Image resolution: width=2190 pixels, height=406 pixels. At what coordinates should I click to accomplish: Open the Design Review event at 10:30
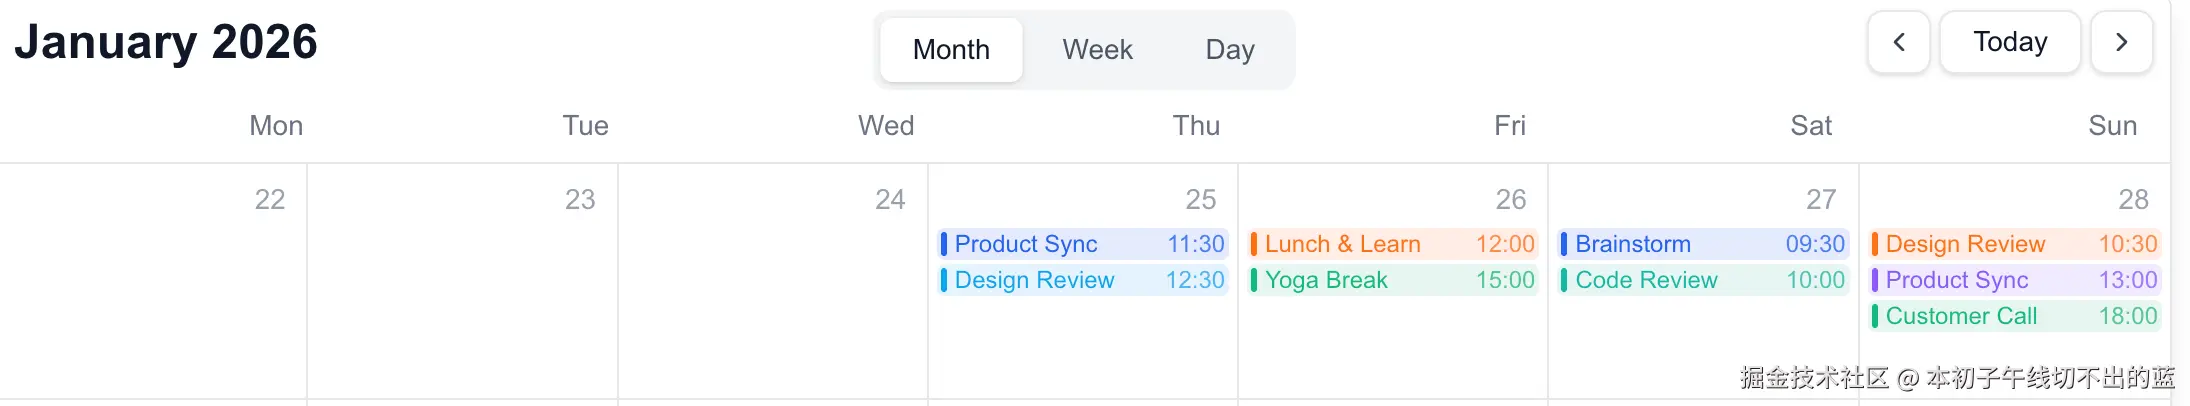(2015, 244)
